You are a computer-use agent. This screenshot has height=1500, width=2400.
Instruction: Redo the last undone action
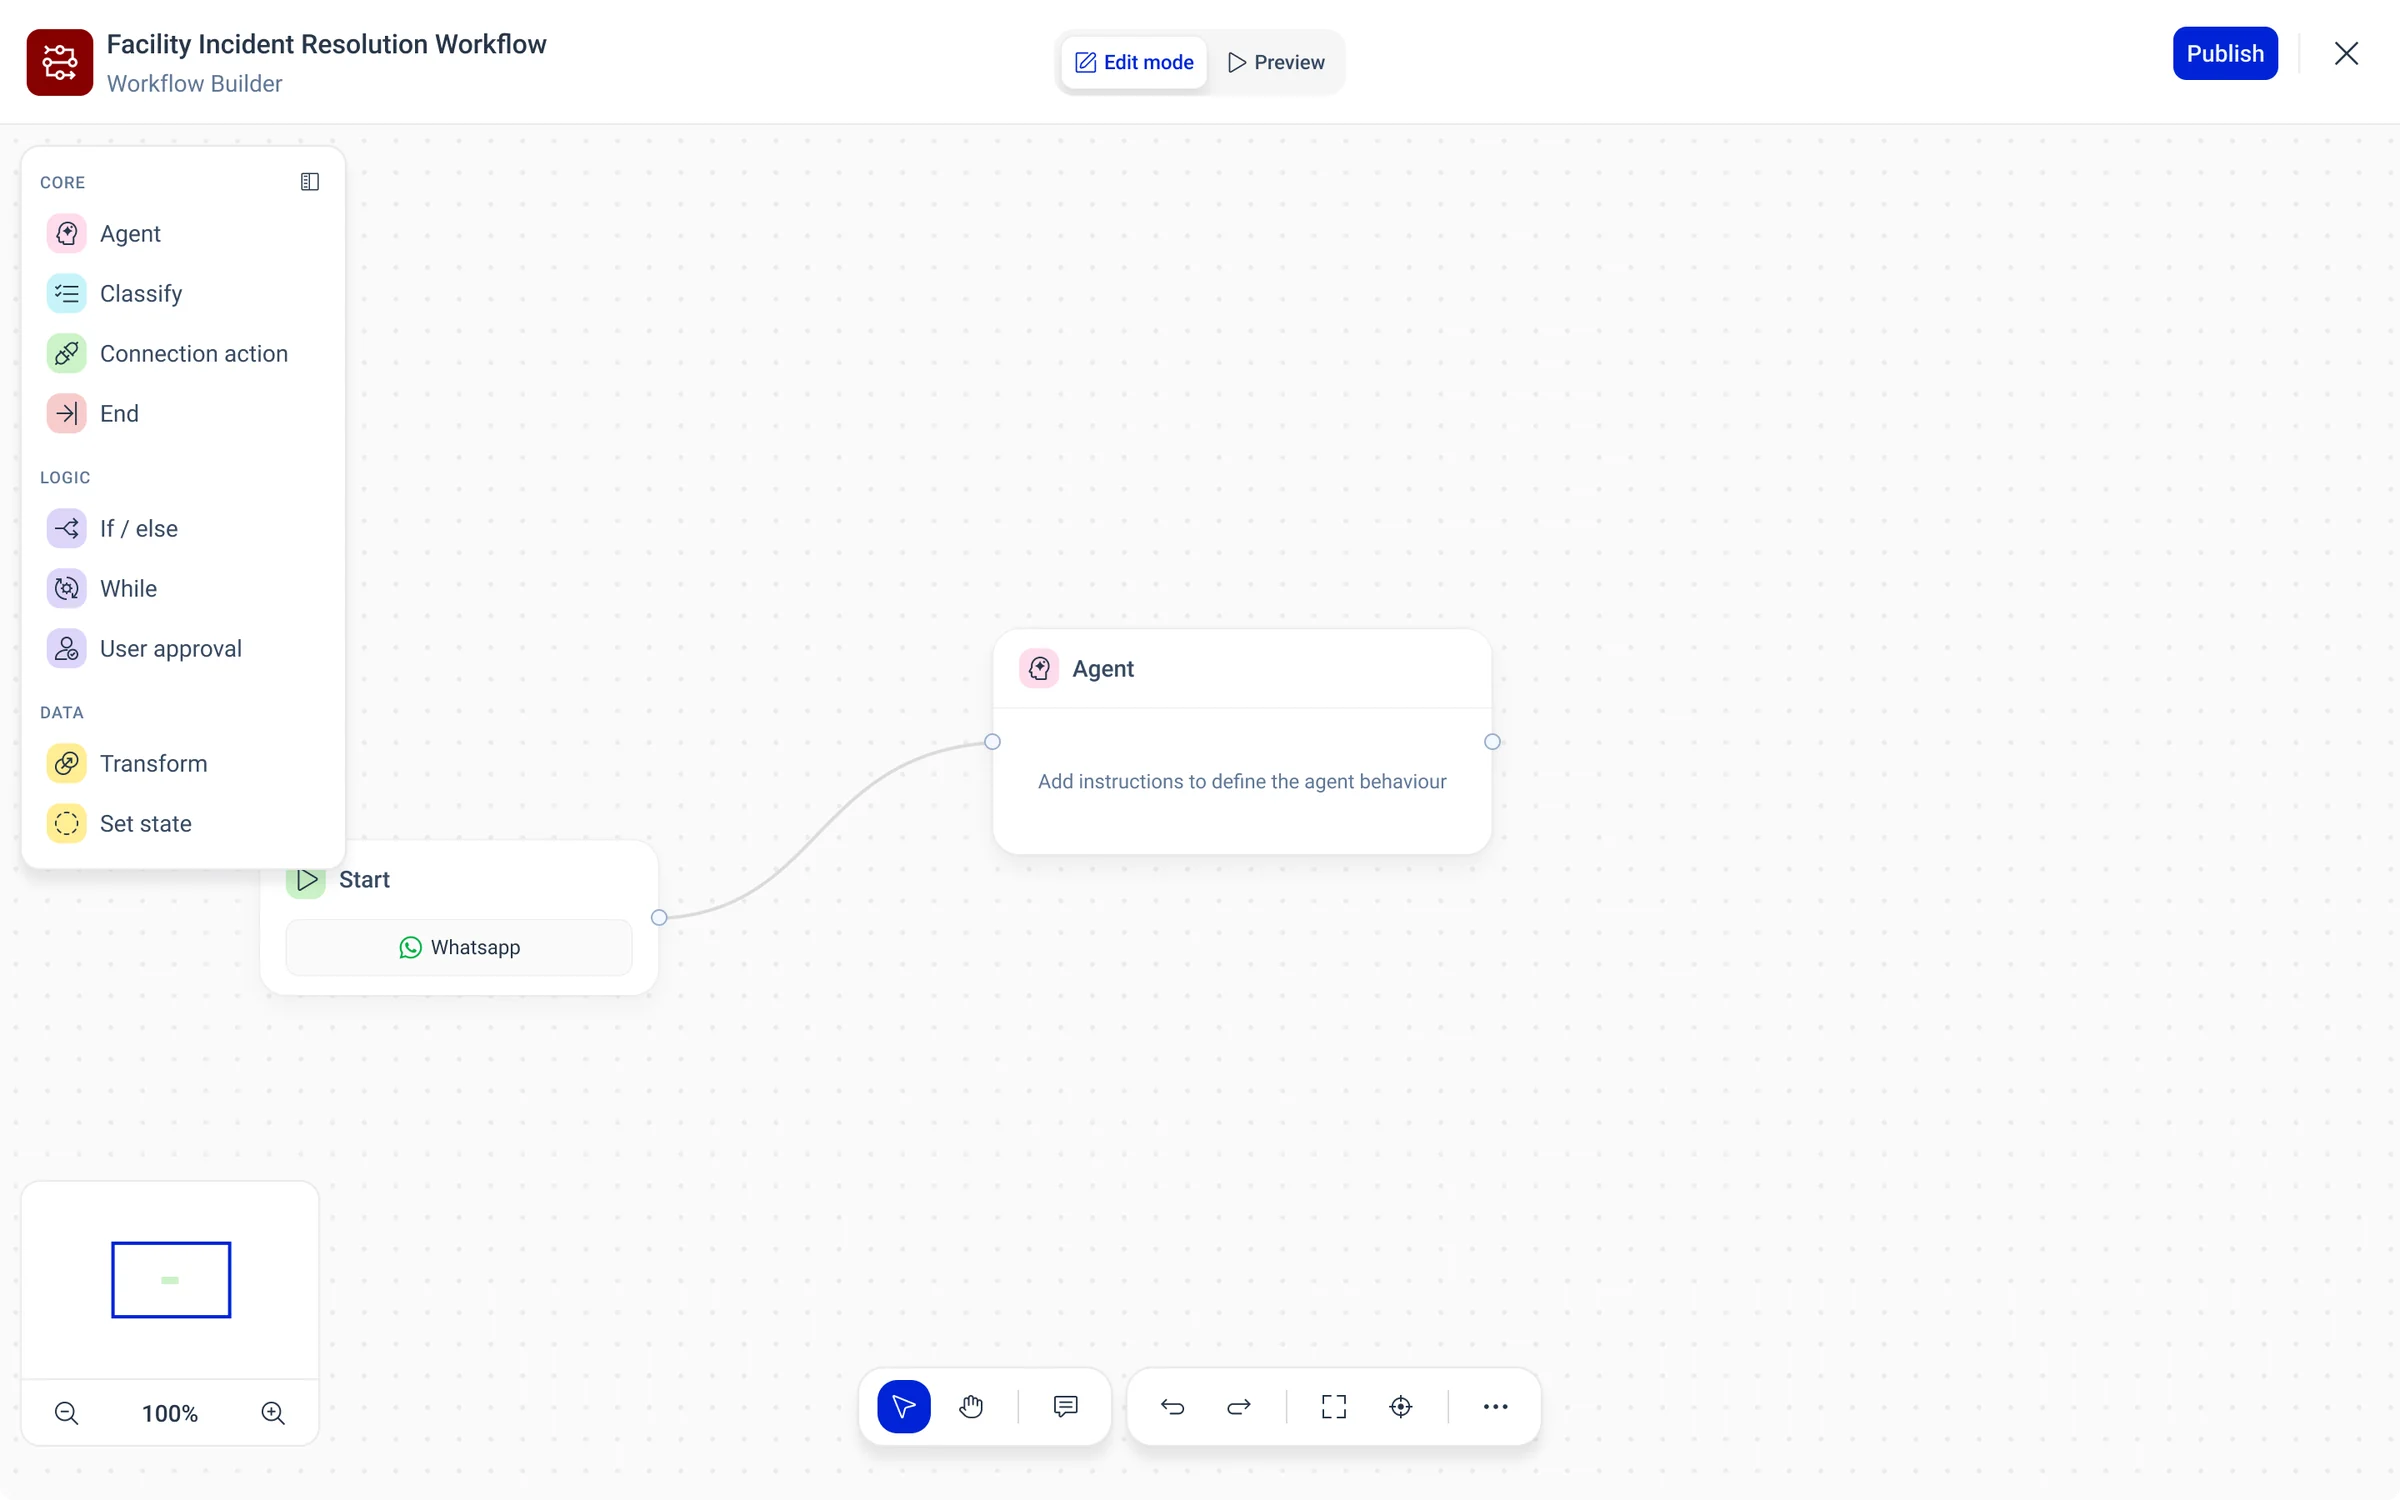click(x=1239, y=1406)
